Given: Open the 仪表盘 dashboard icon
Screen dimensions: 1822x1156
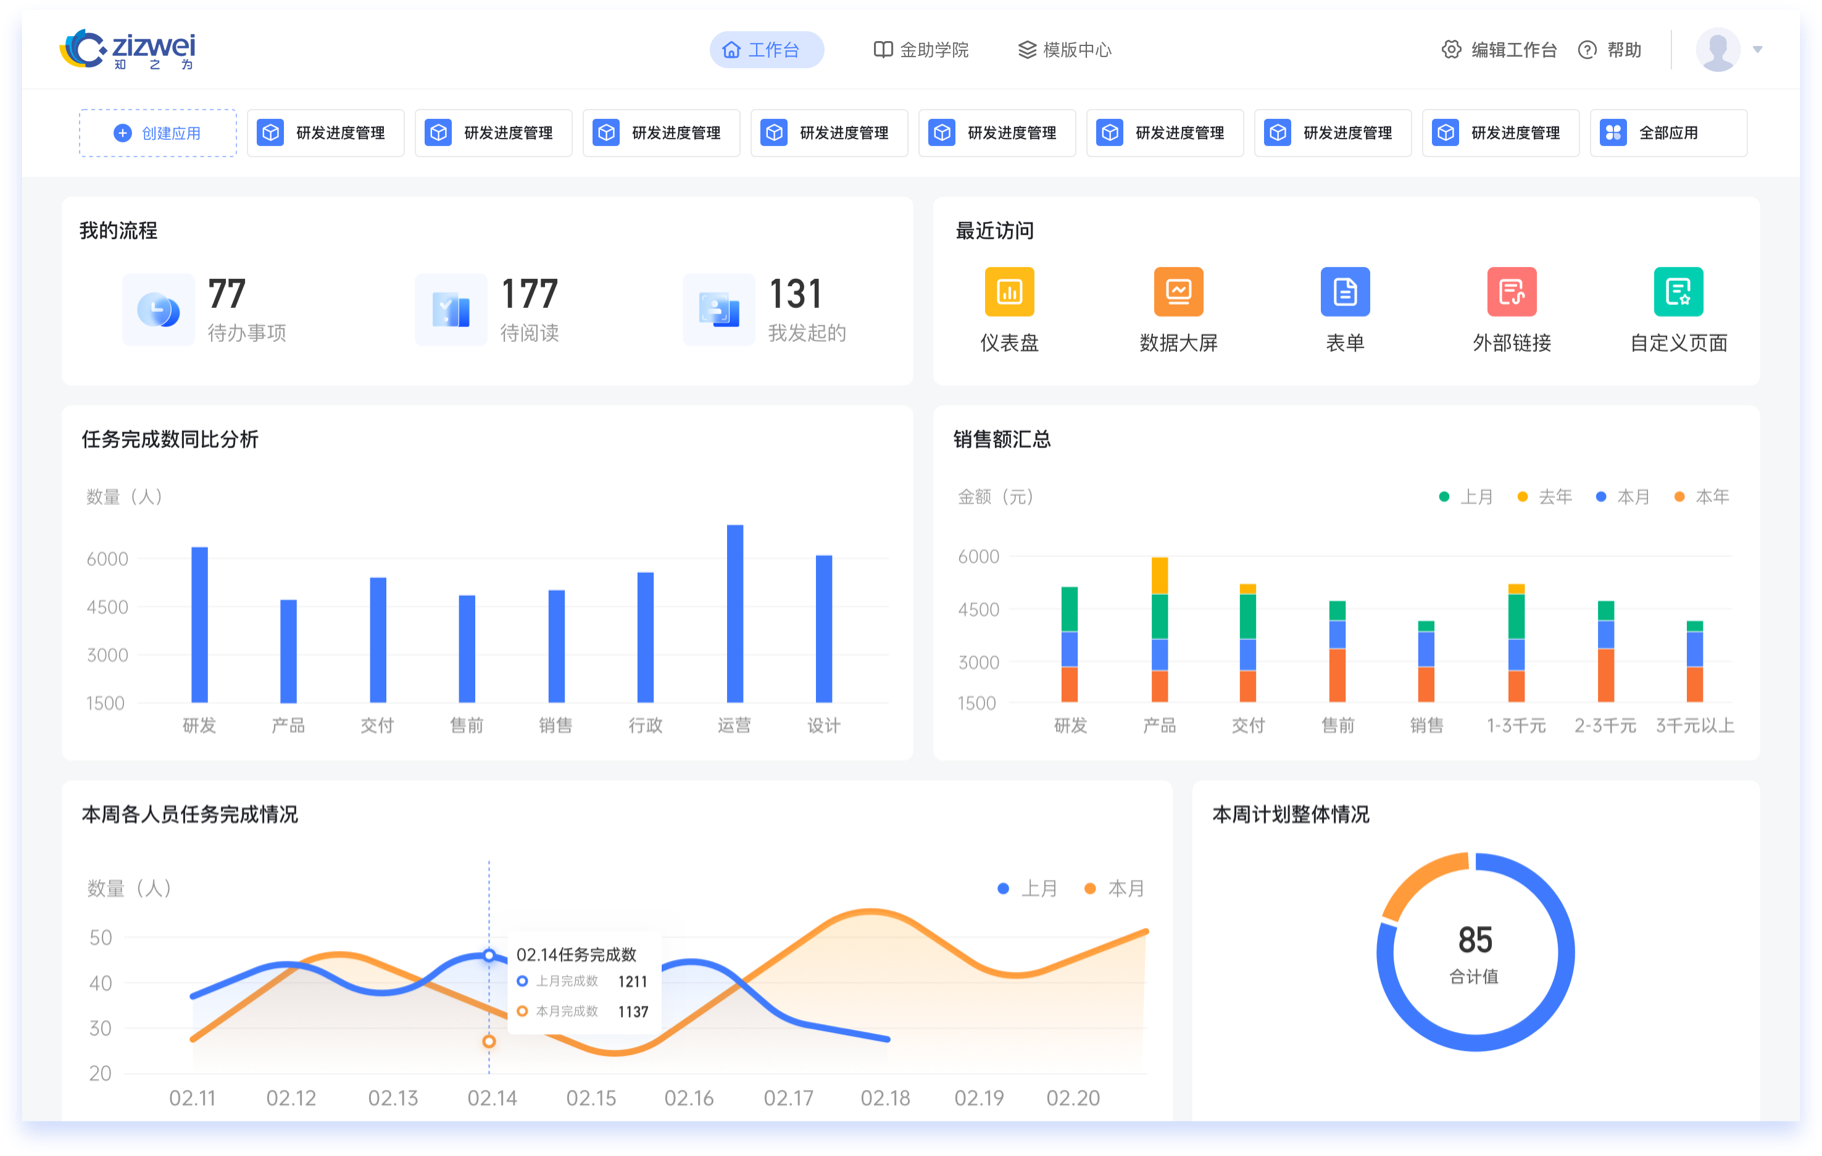Looking at the screenshot, I should 1009,292.
